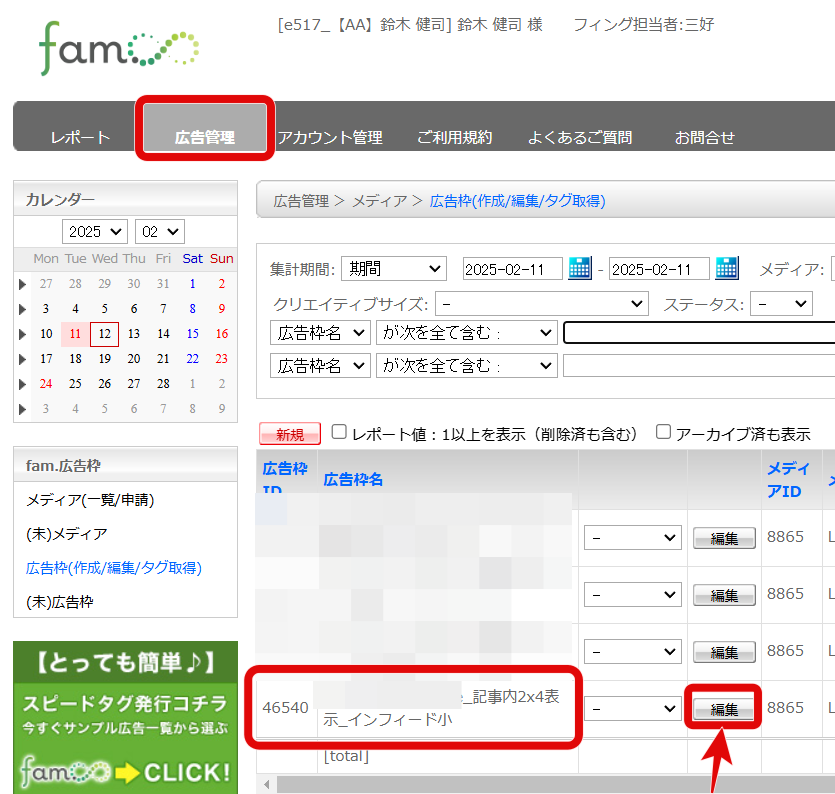The height and width of the screenshot is (794, 835).
Task: Click 編集 button for ad slot 46540
Action: (724, 709)
